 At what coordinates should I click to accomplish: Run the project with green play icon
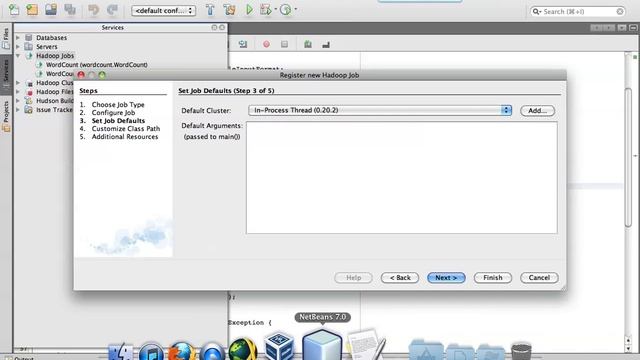click(x=249, y=9)
